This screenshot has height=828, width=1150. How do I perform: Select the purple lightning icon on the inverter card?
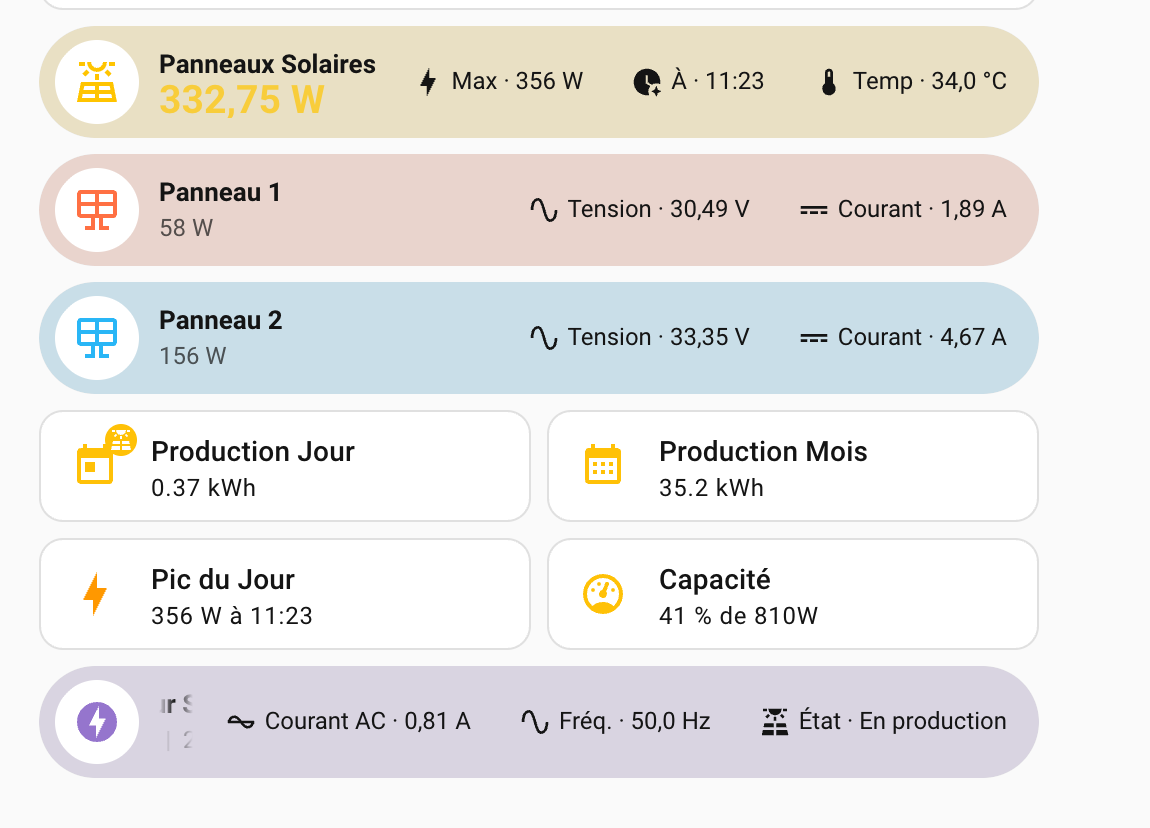(x=97, y=721)
